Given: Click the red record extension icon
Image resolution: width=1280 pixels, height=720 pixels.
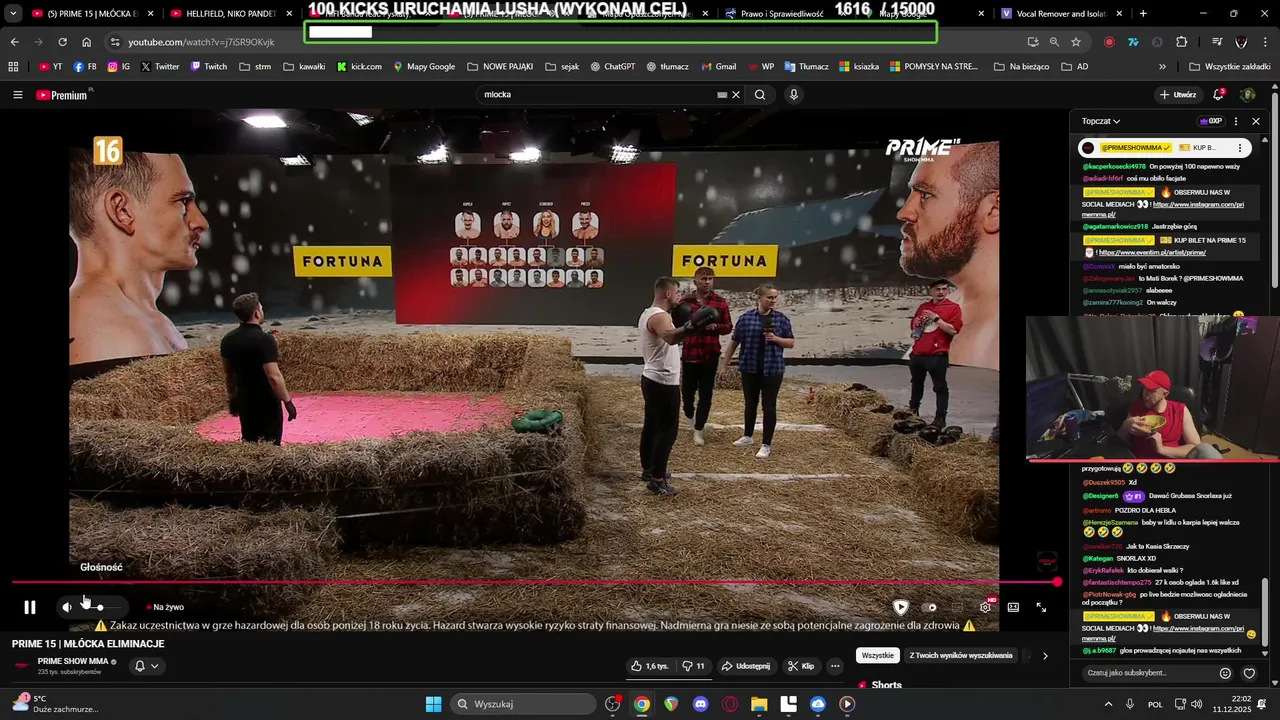Looking at the screenshot, I should pyautogui.click(x=1109, y=42).
